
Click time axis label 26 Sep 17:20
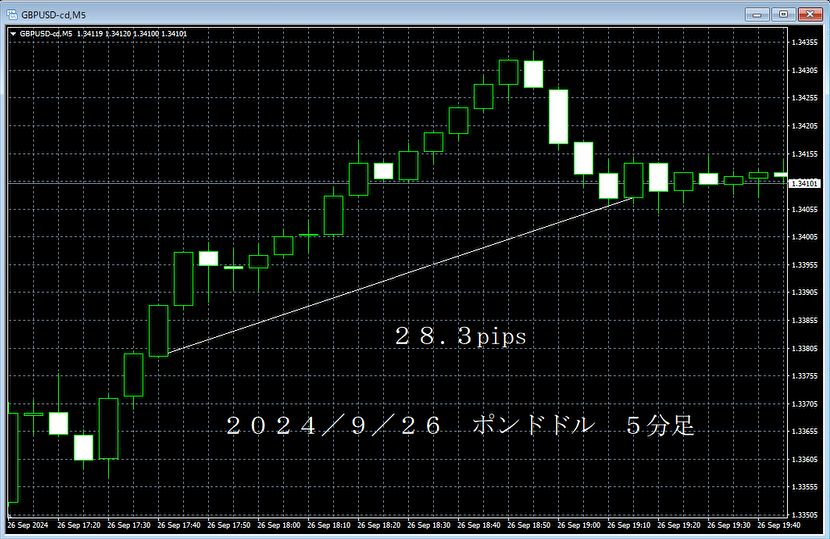click(x=79, y=525)
